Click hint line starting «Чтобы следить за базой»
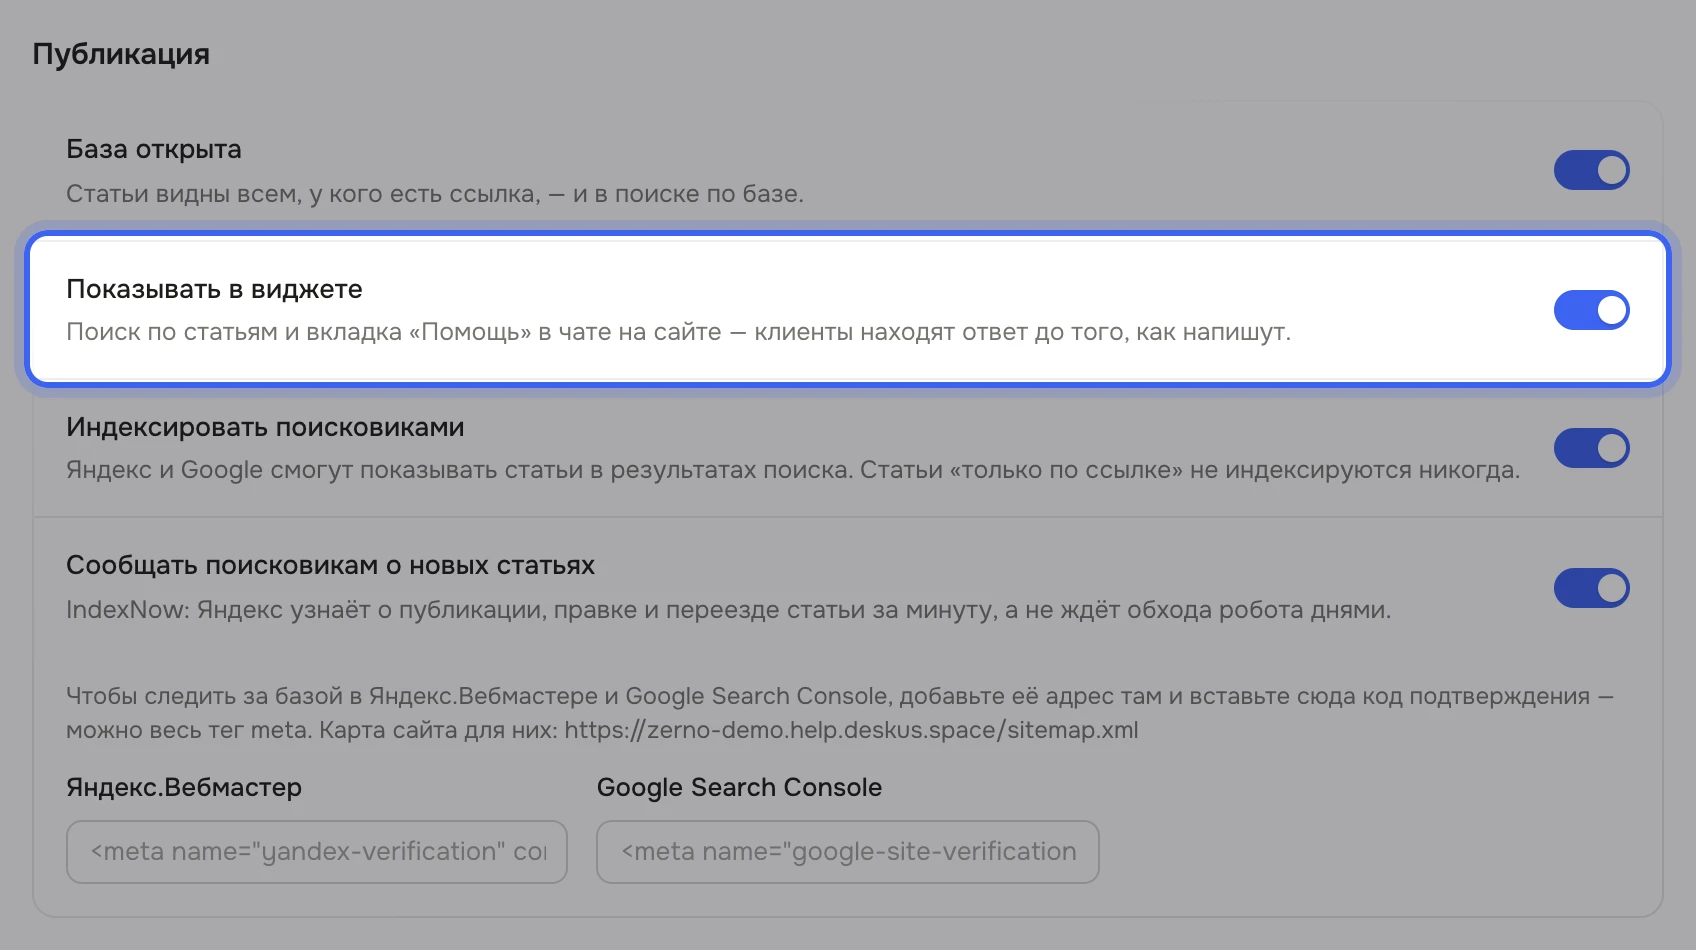The image size is (1696, 950). [840, 696]
